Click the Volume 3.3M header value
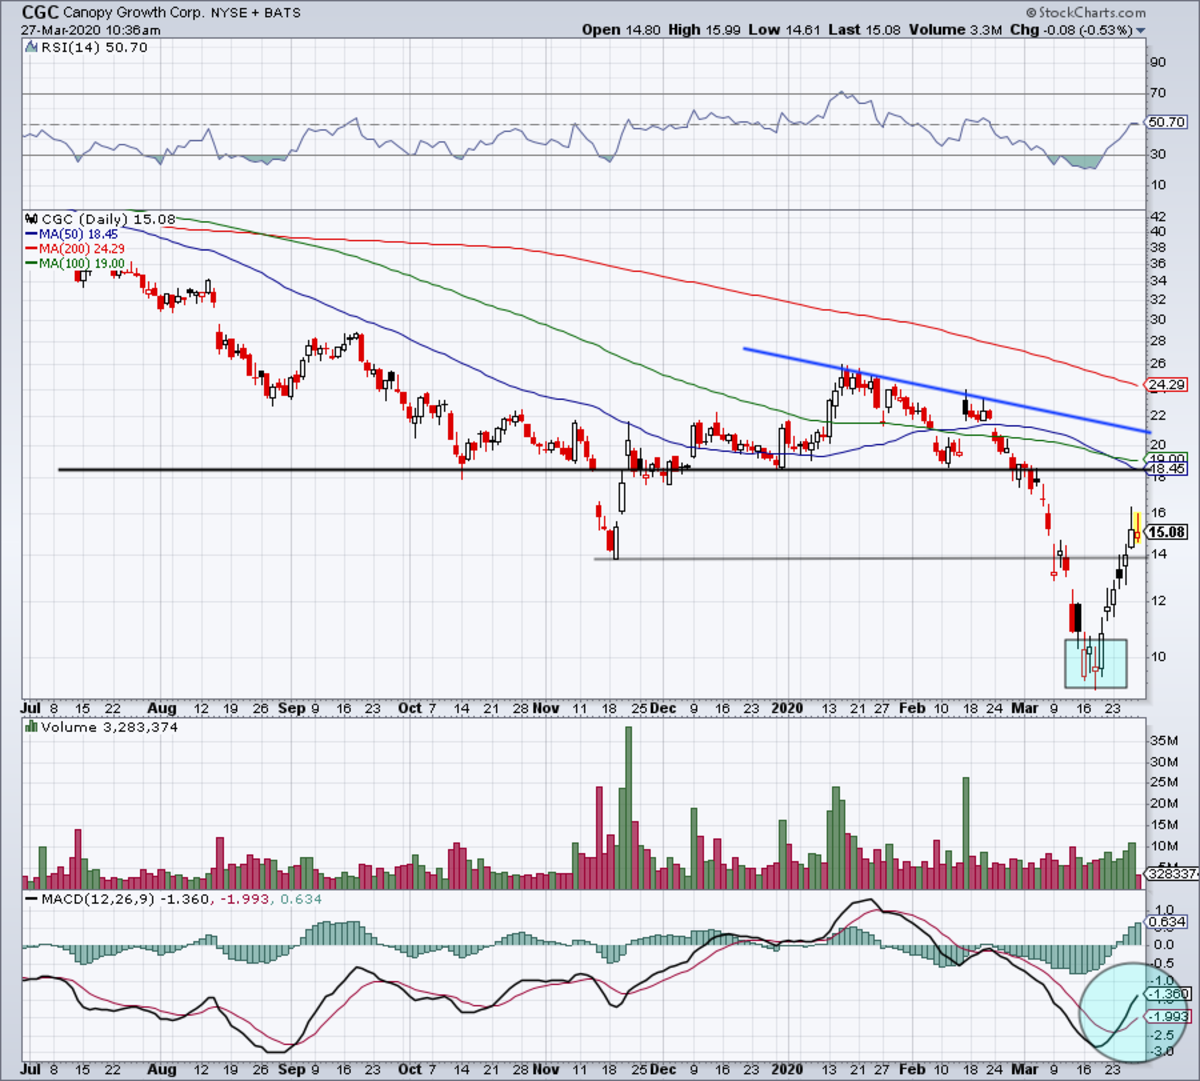This screenshot has width=1200, height=1081. [x=954, y=30]
